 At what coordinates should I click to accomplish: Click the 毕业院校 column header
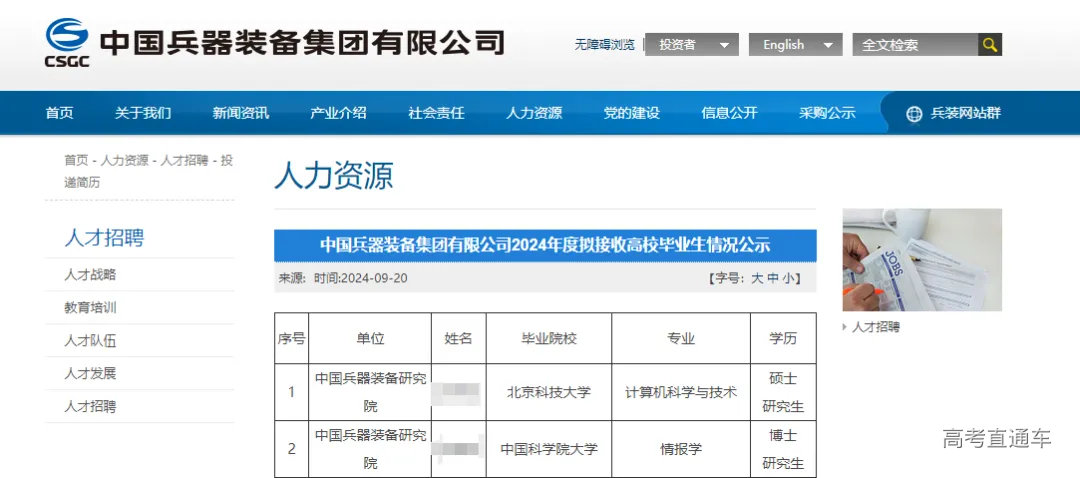[549, 338]
